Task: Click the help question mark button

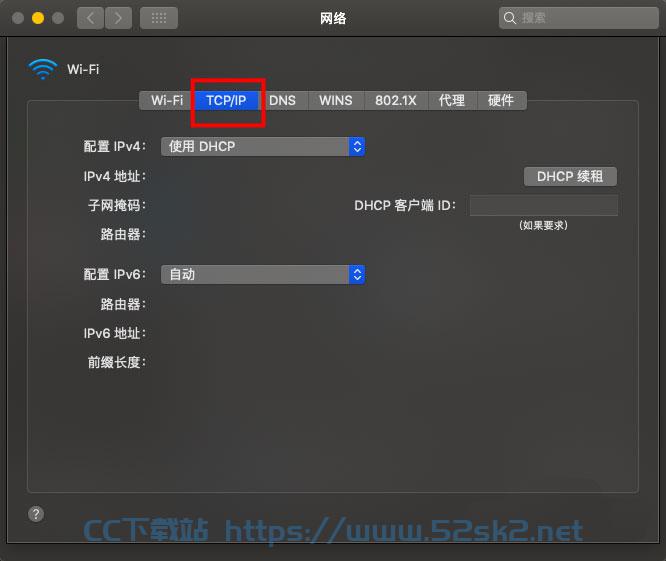Action: tap(36, 514)
